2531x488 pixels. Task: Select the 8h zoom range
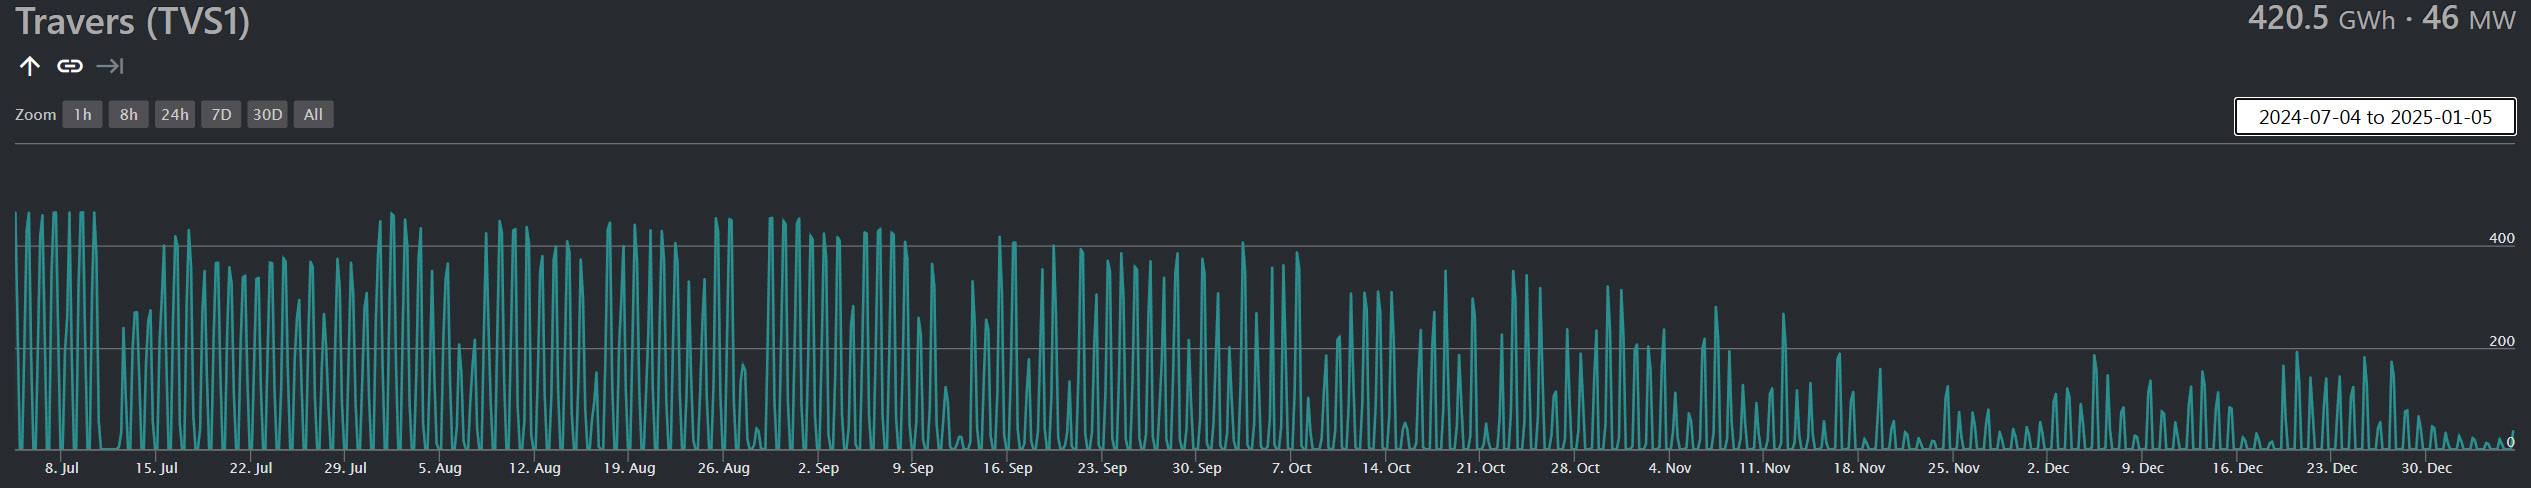[129, 115]
